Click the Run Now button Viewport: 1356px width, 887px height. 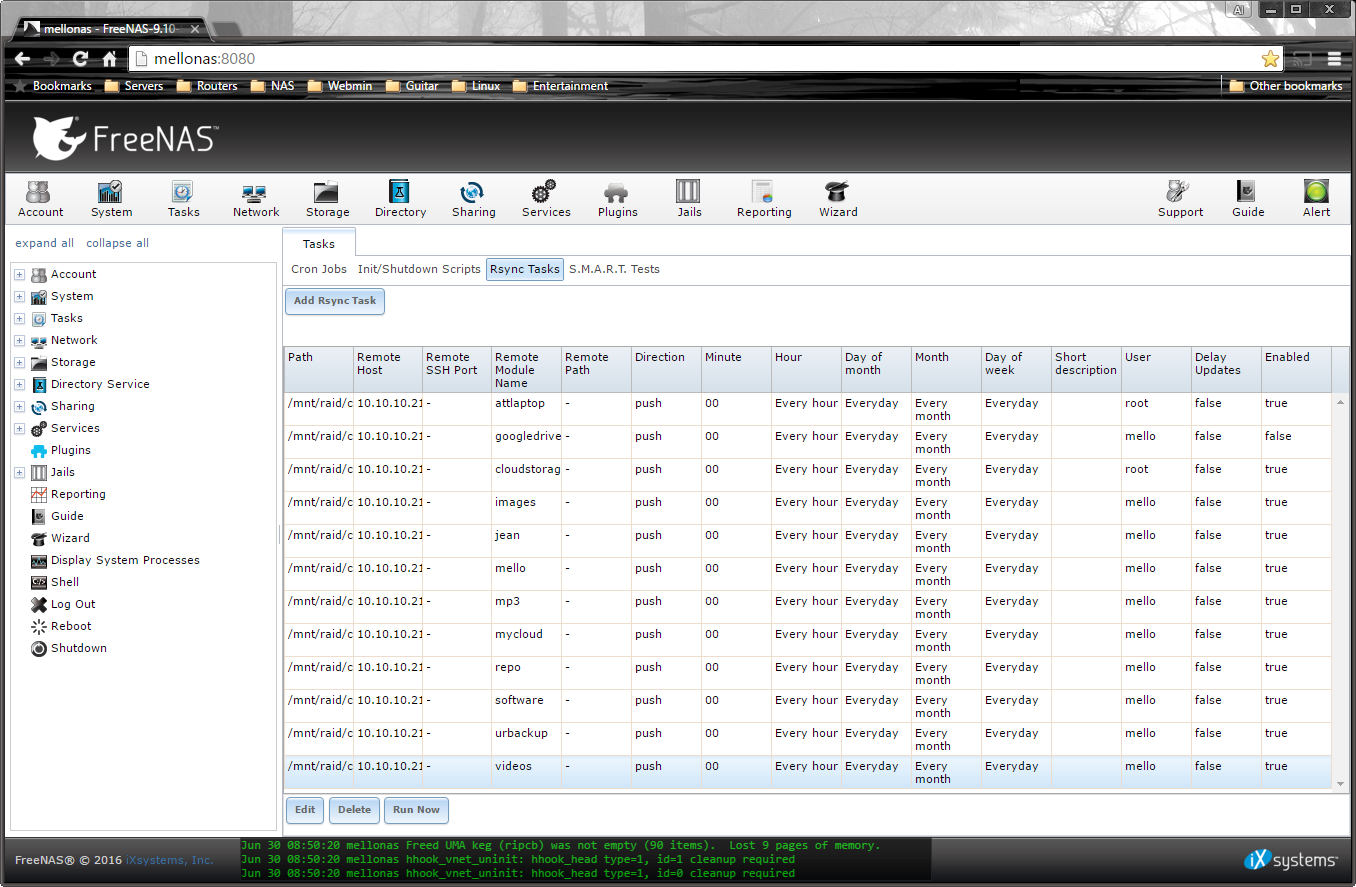(416, 810)
